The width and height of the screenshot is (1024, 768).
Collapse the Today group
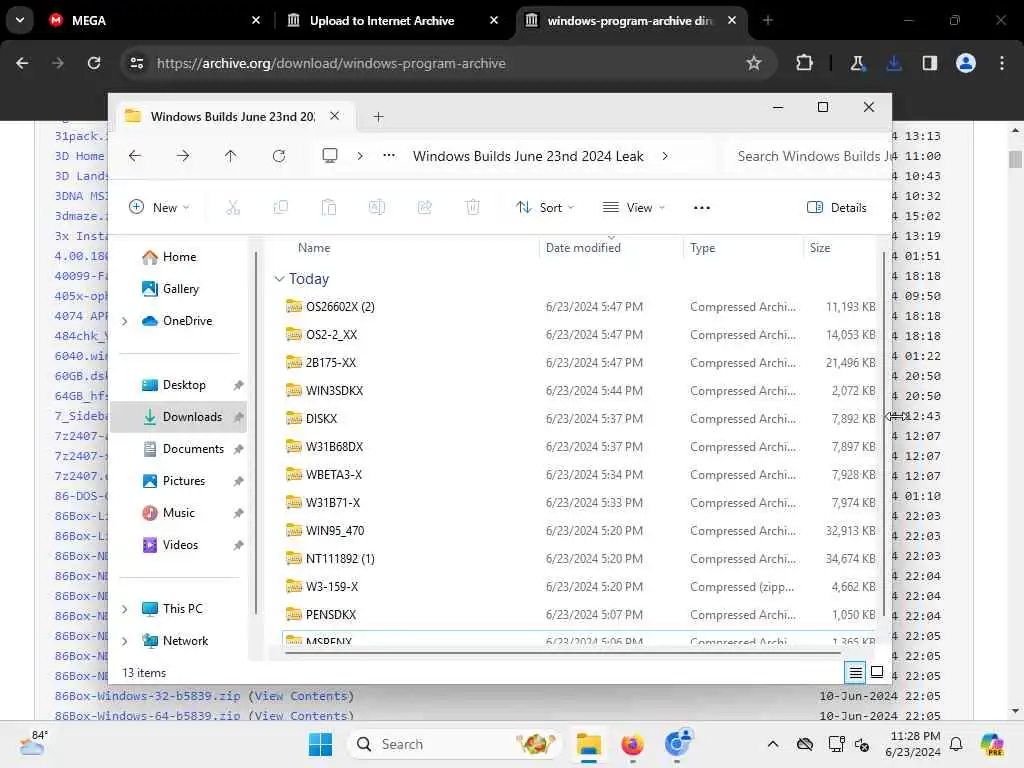coord(279,280)
